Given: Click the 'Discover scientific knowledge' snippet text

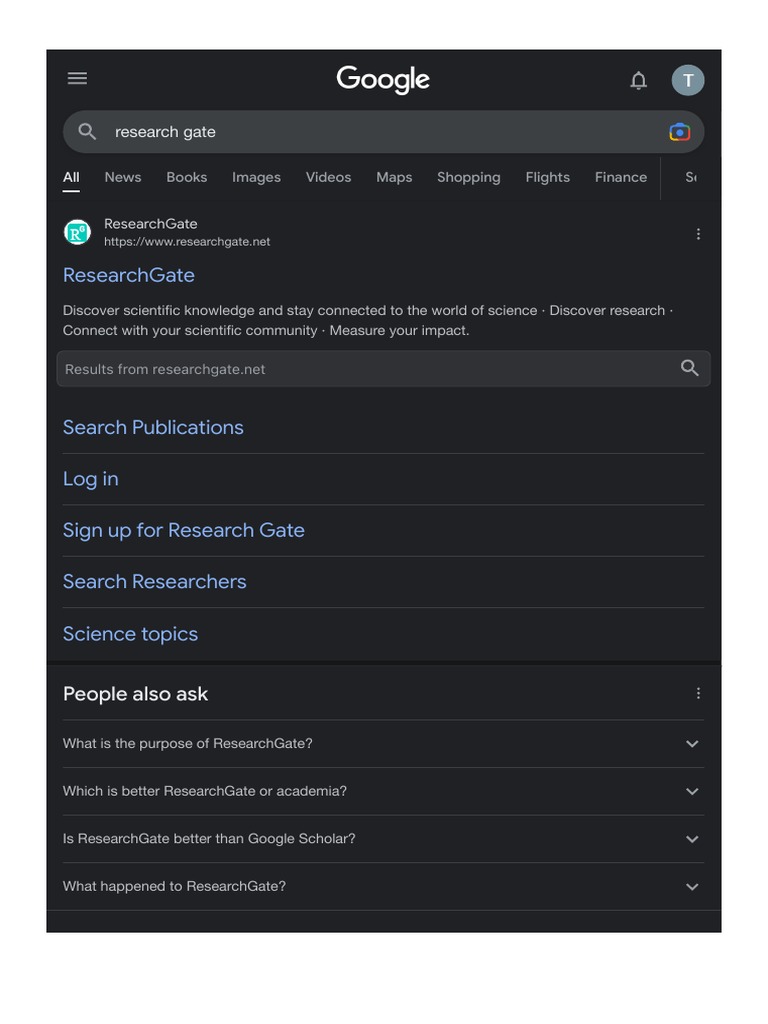Looking at the screenshot, I should (x=368, y=320).
